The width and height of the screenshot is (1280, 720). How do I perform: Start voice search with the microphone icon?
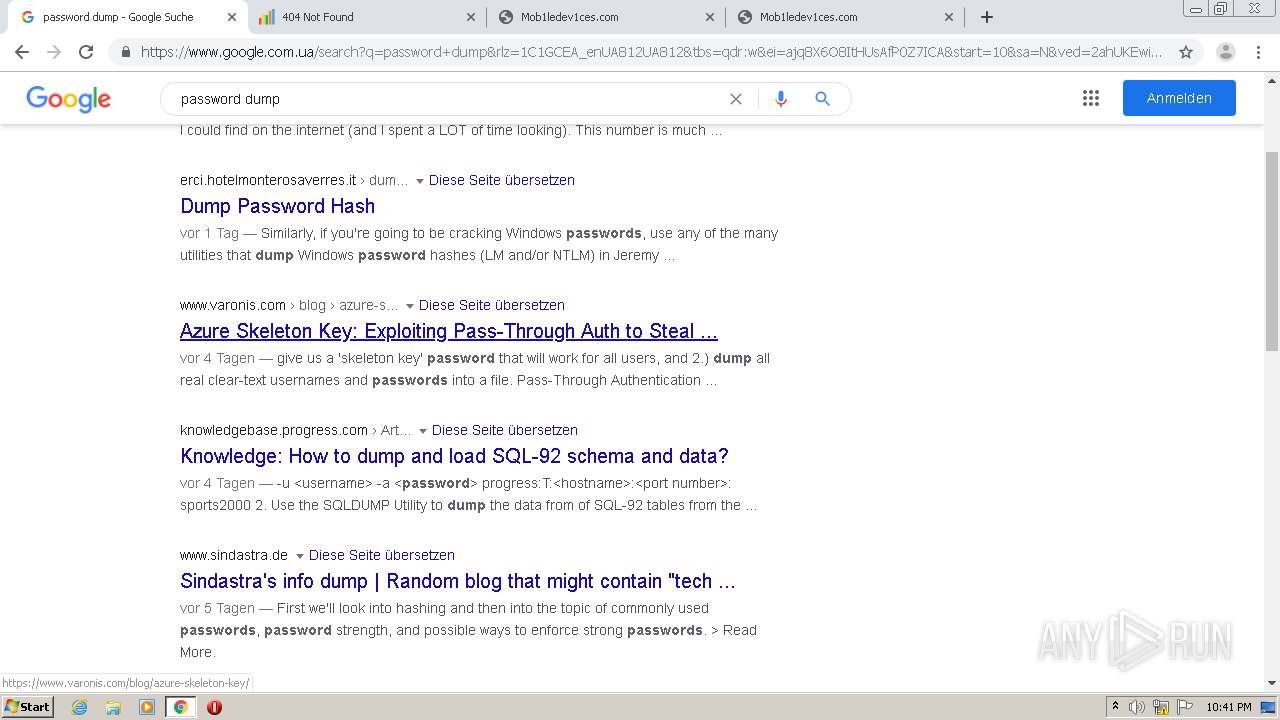click(781, 99)
